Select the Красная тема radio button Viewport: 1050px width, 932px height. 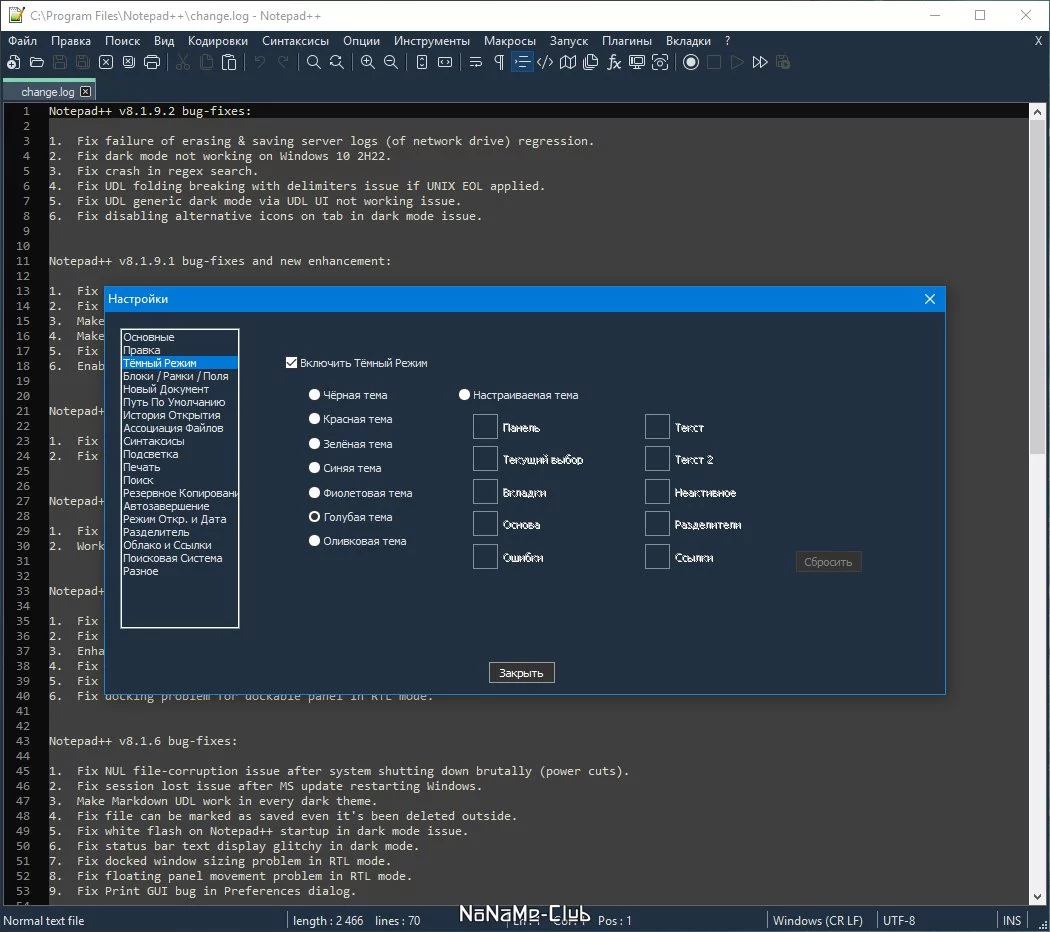click(x=314, y=418)
